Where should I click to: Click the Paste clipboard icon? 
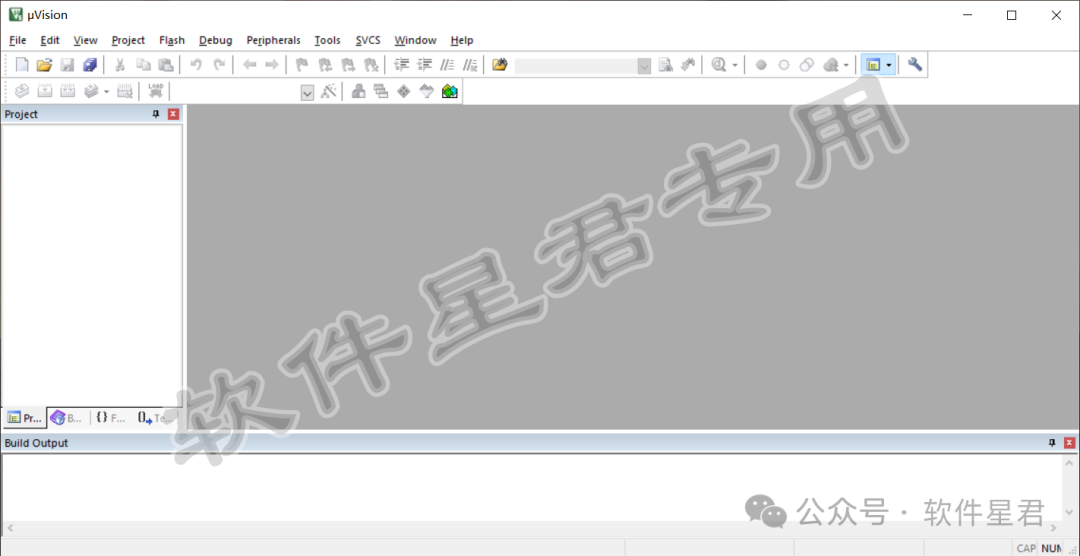pos(165,65)
